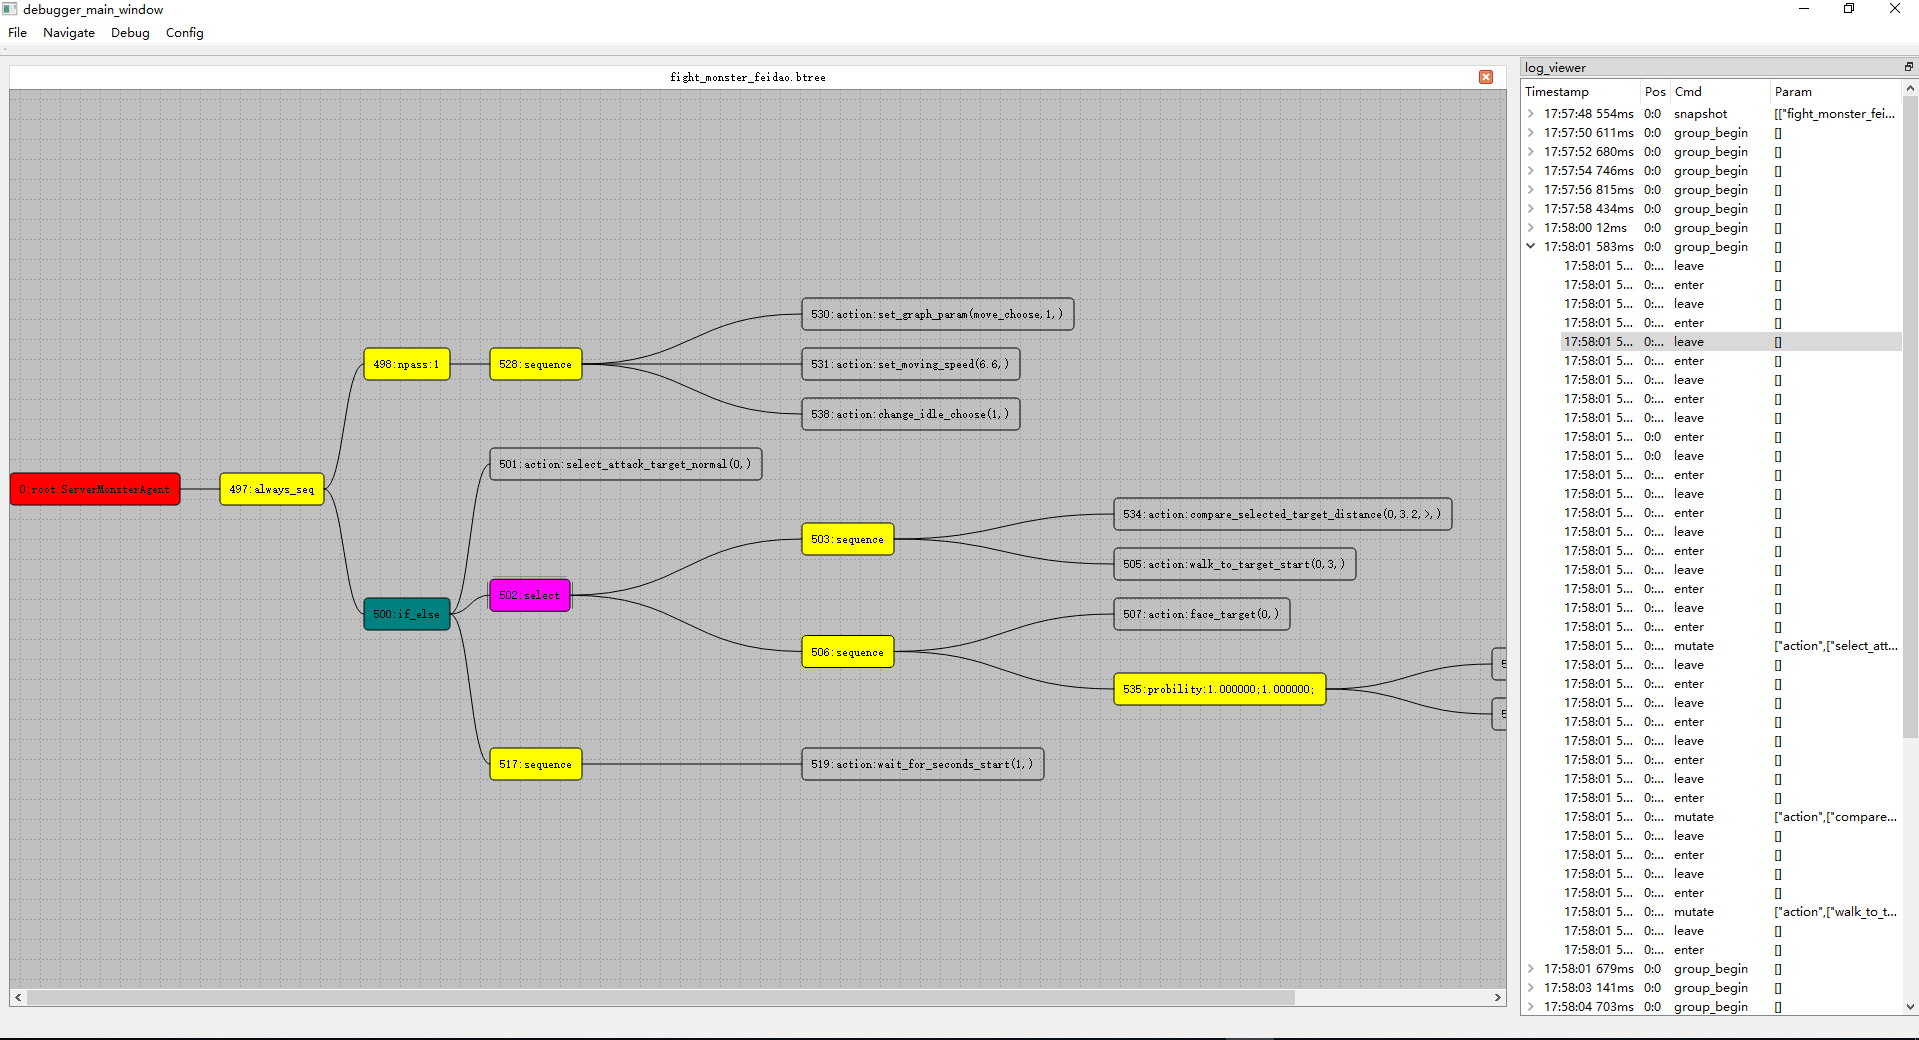Image resolution: width=1919 pixels, height=1040 pixels.
Task: Click the 535:probility node
Action: (1219, 689)
